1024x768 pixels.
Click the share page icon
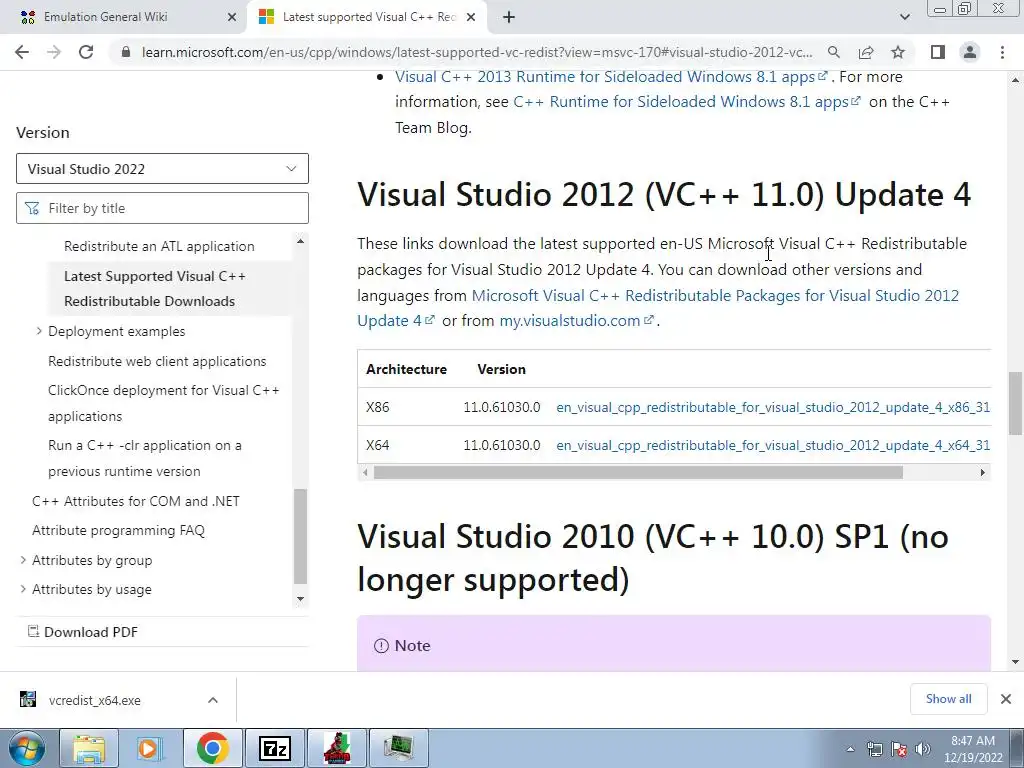(x=866, y=52)
